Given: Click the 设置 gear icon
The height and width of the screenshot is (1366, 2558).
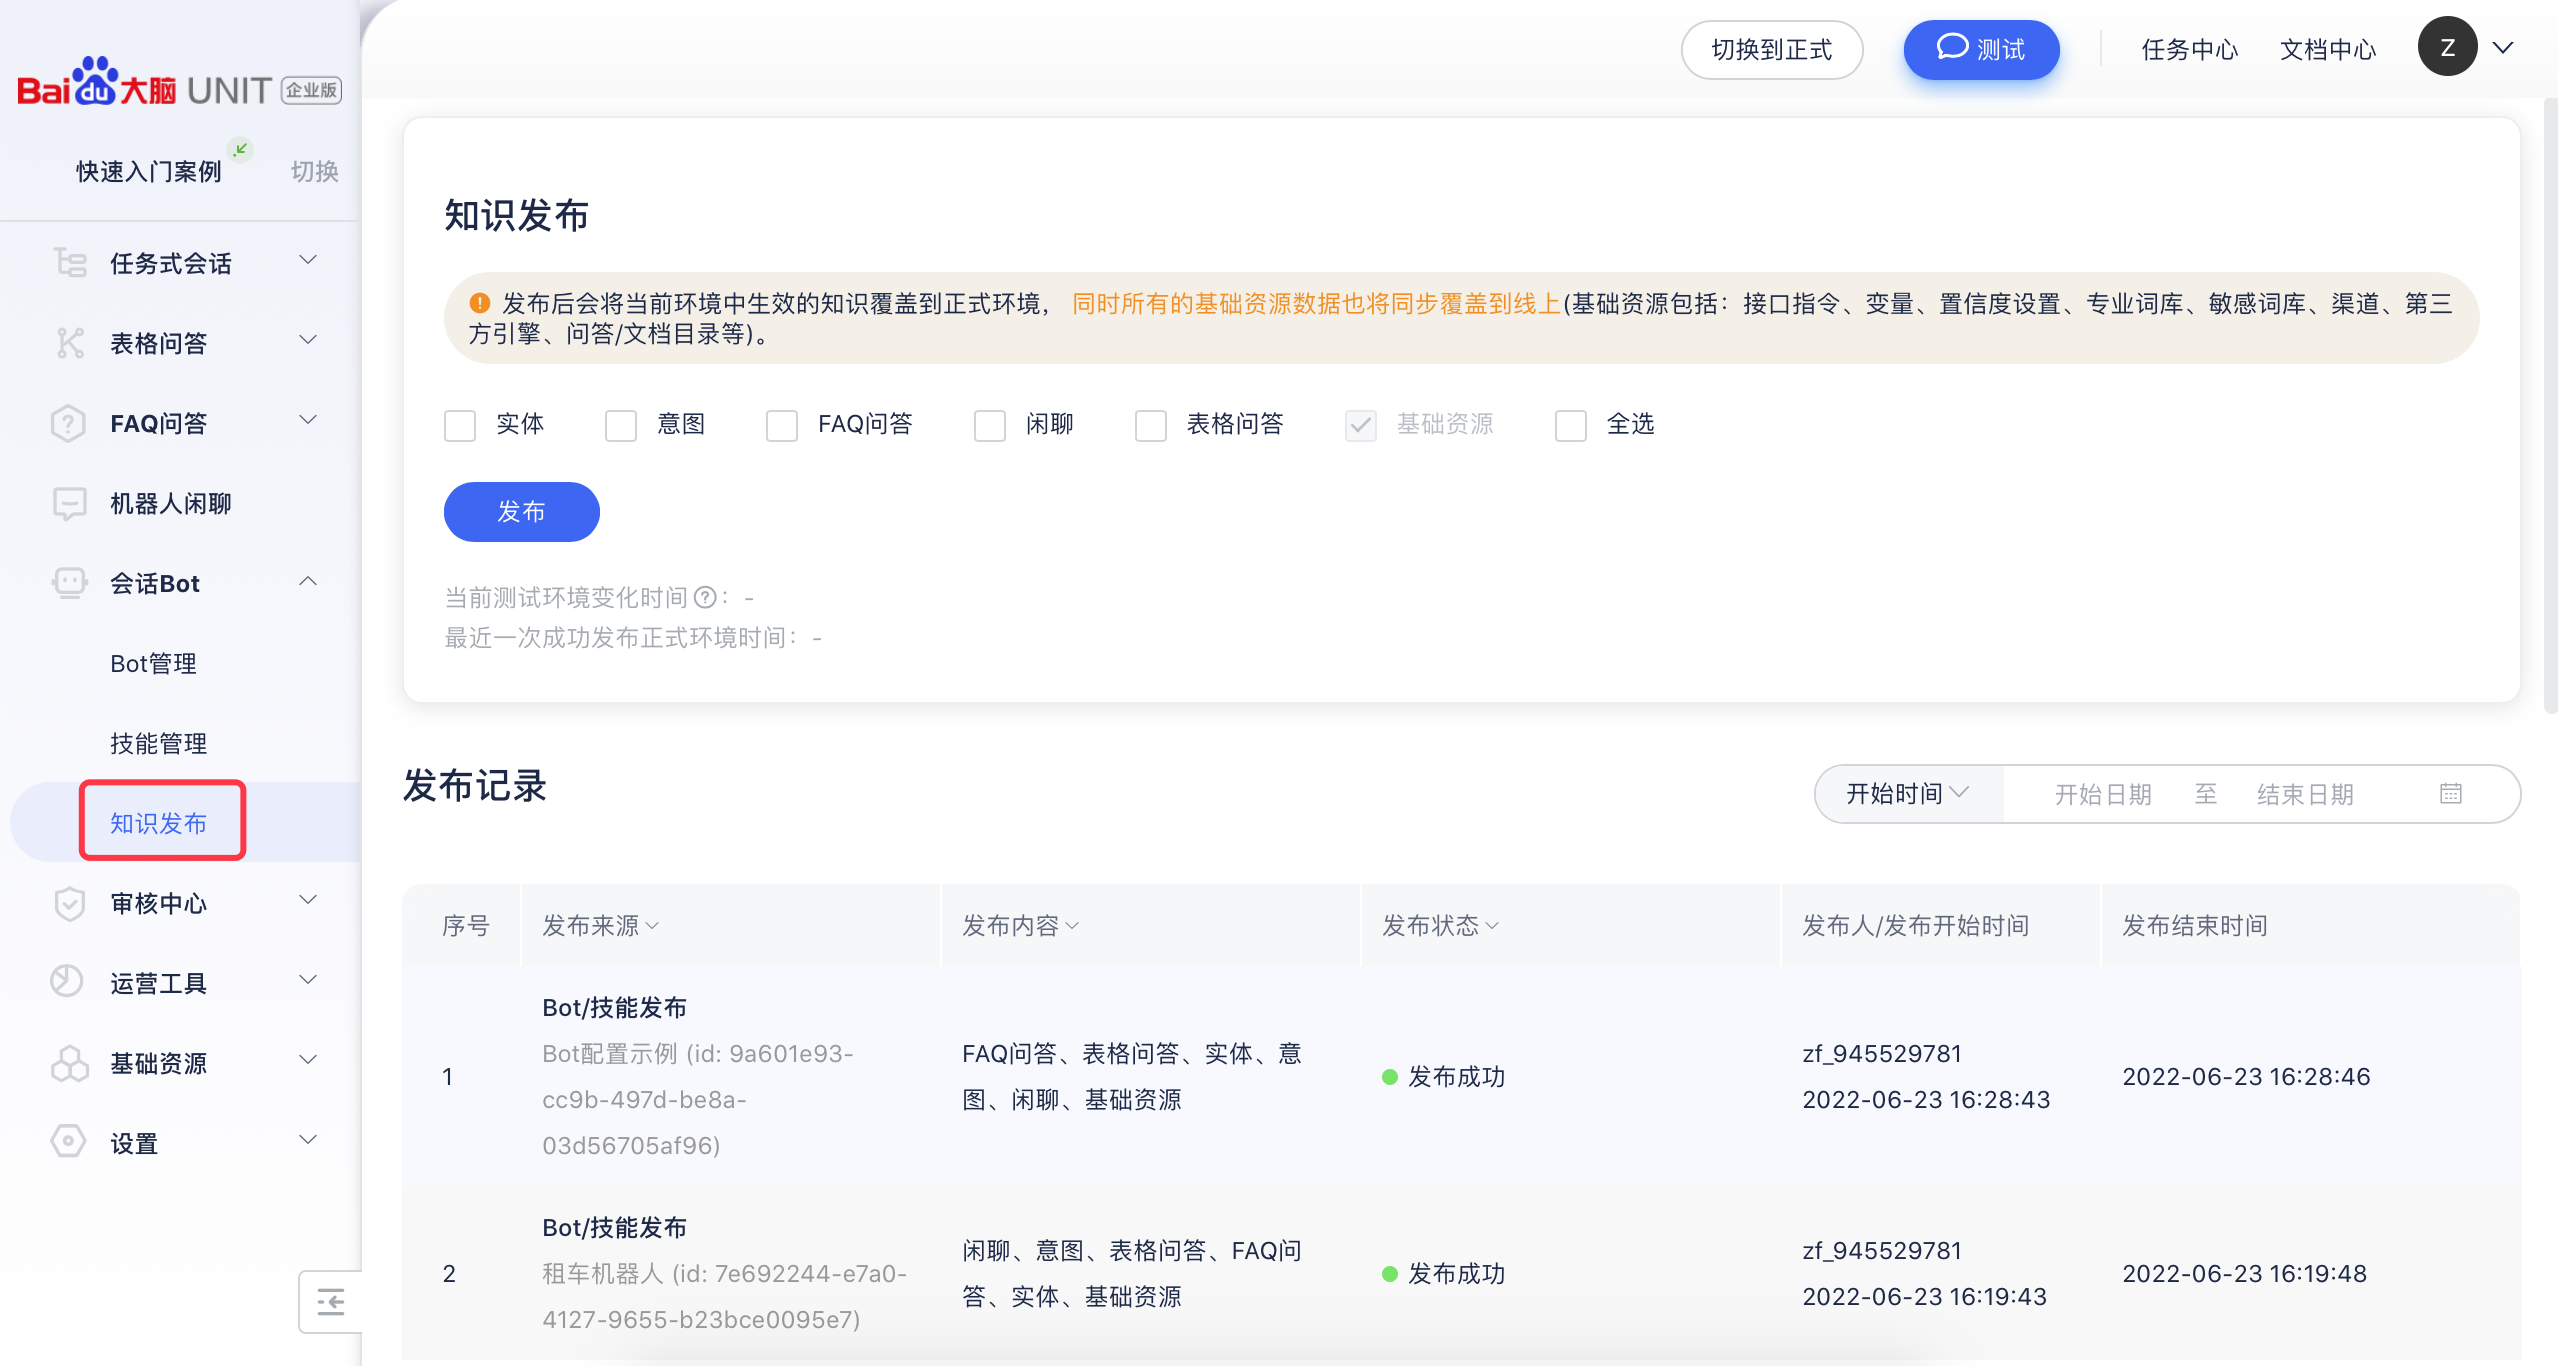Looking at the screenshot, I should [69, 1143].
